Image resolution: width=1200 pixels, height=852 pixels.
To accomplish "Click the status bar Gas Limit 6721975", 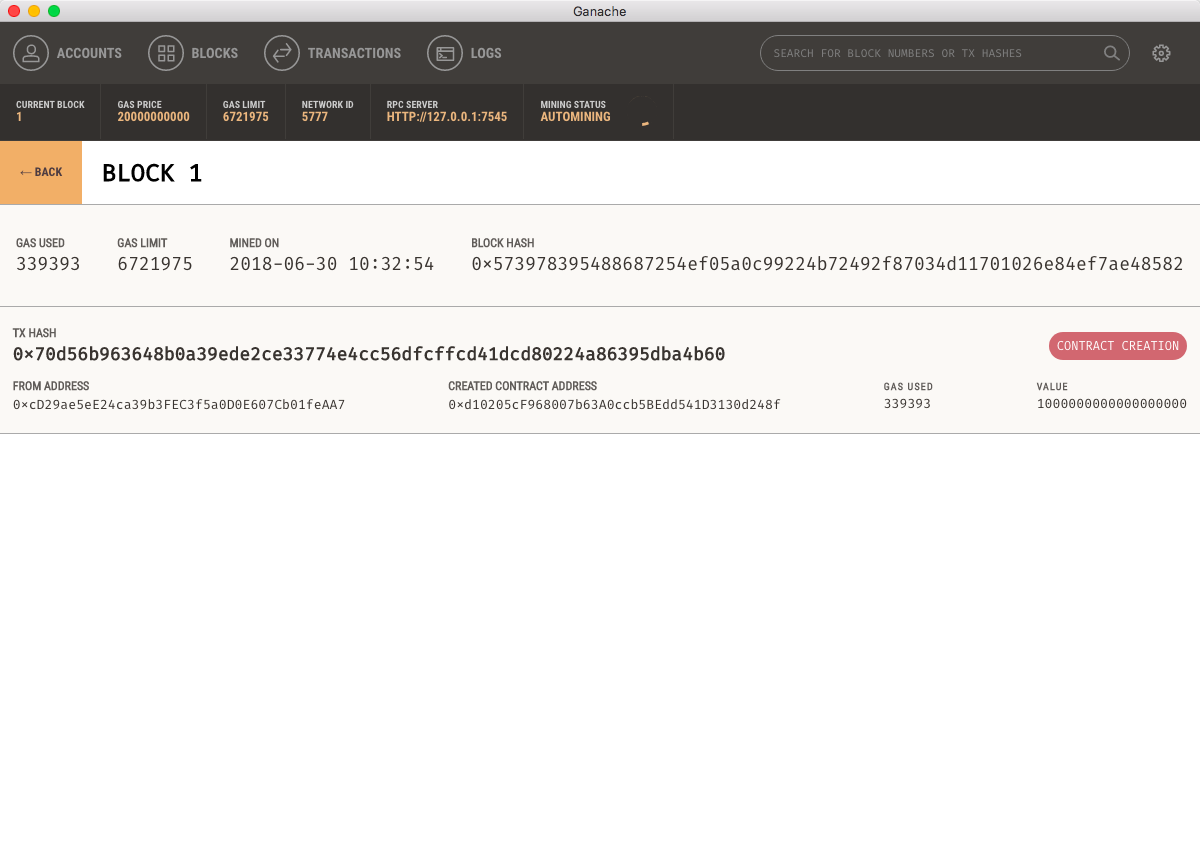I will coord(246,117).
